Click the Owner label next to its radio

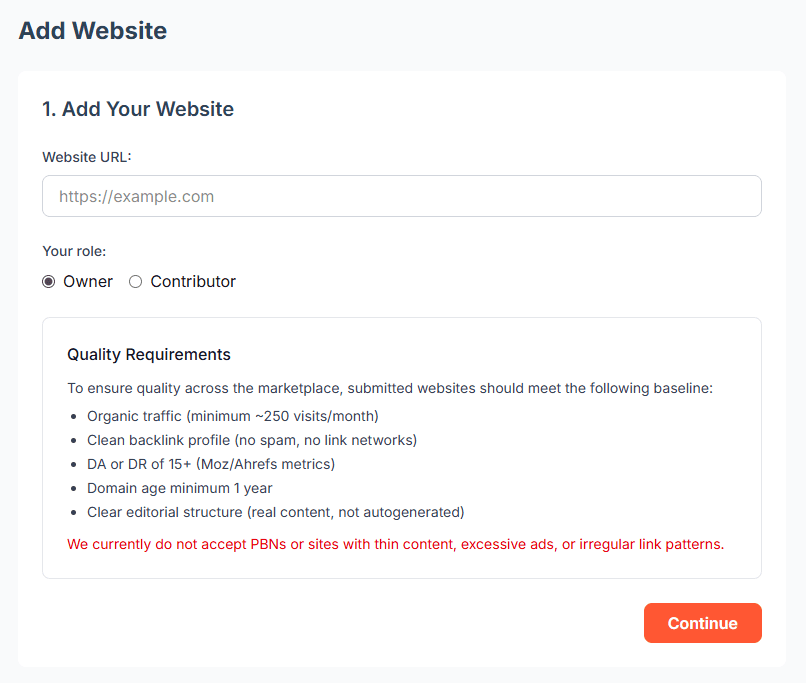point(88,281)
